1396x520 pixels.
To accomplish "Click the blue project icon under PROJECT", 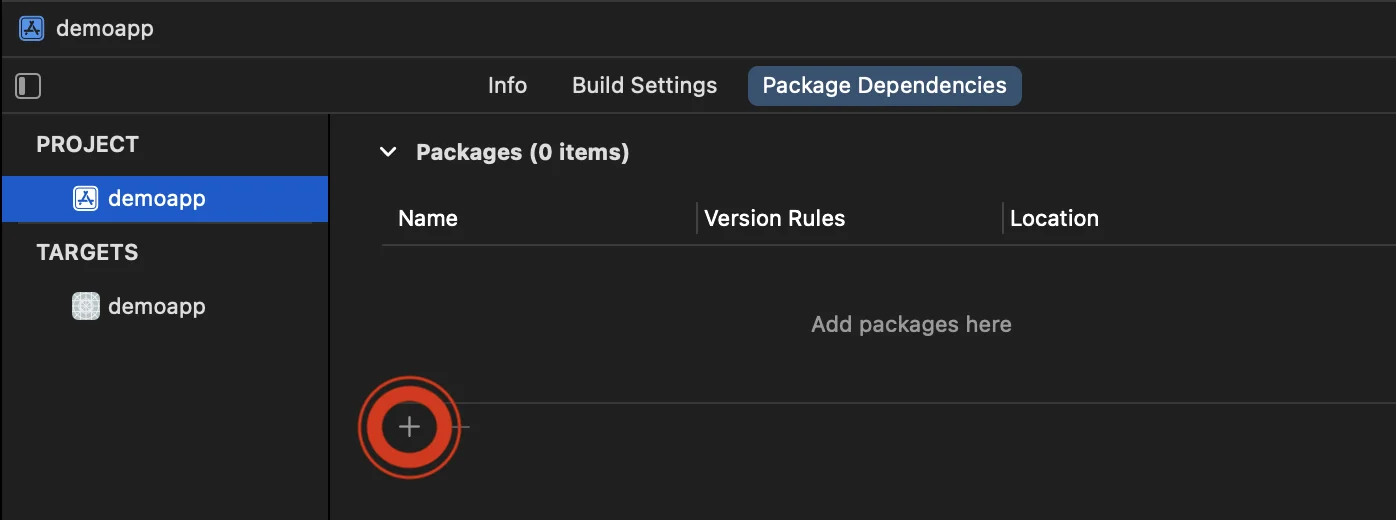I will (x=86, y=198).
